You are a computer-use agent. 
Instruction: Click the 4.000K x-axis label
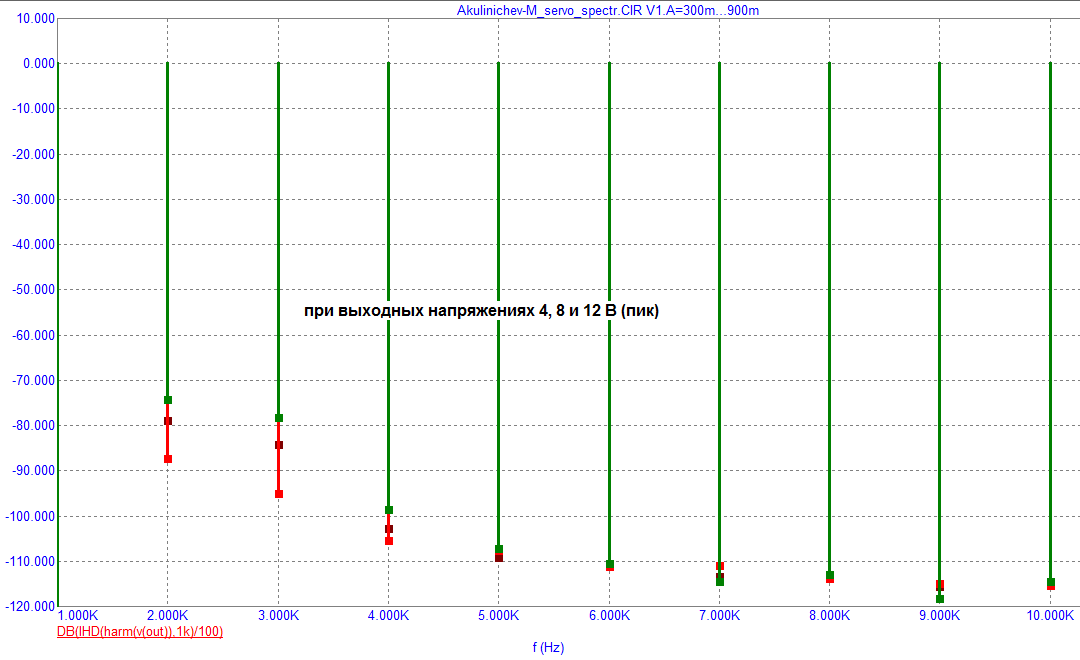point(388,615)
